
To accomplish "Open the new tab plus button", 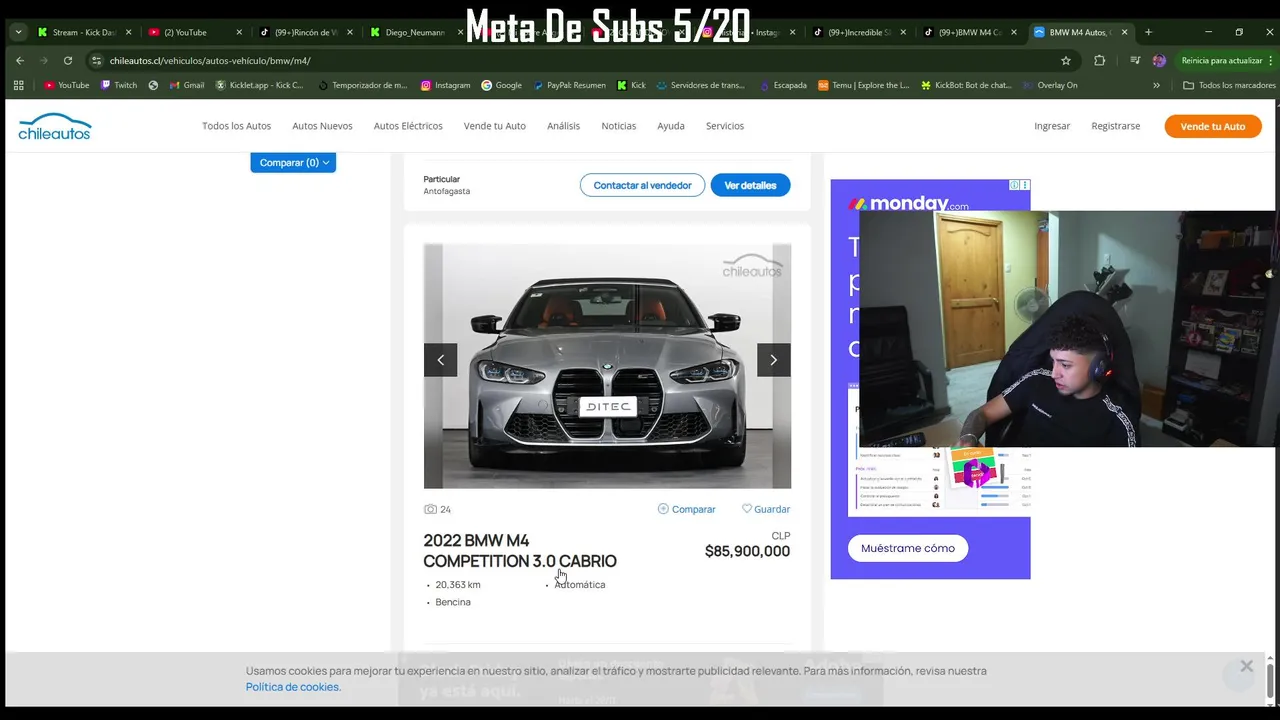I will point(1148,32).
